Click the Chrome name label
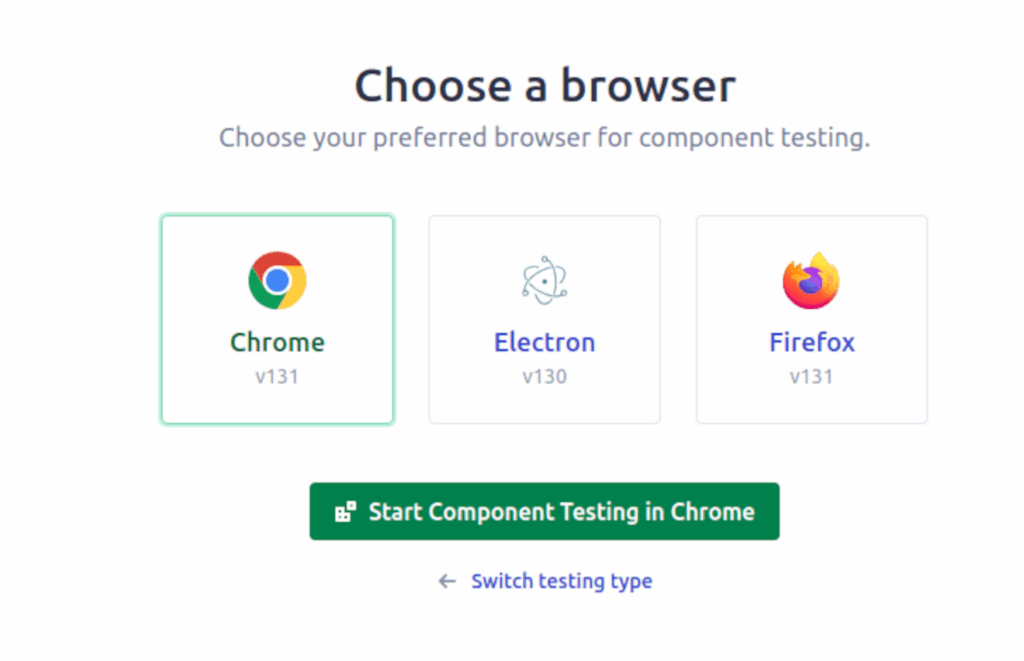The height and width of the screenshot is (661, 1024). click(x=277, y=342)
